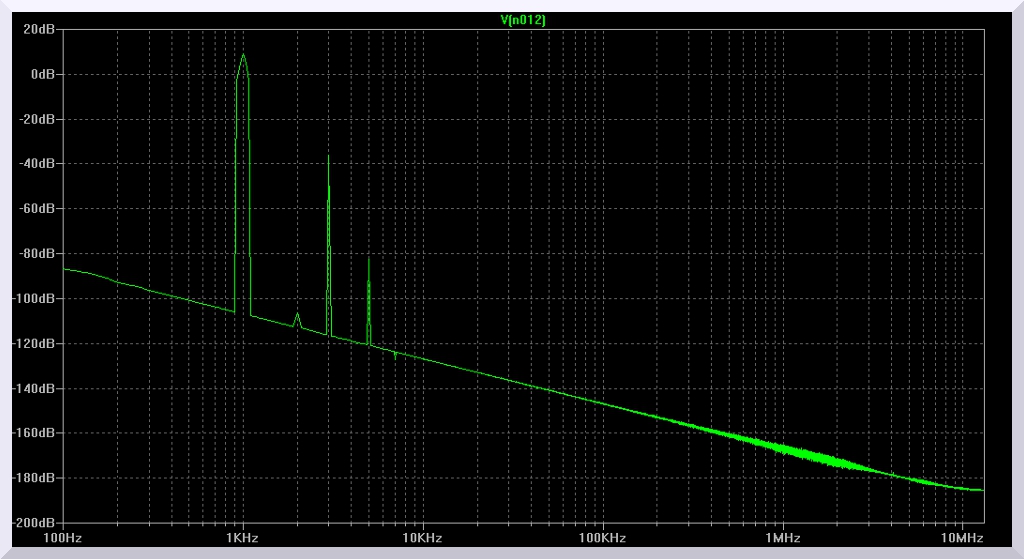Viewport: 1024px width, 559px height.
Task: Click the 10MHz horizontal axis label
Action: pyautogui.click(x=962, y=538)
